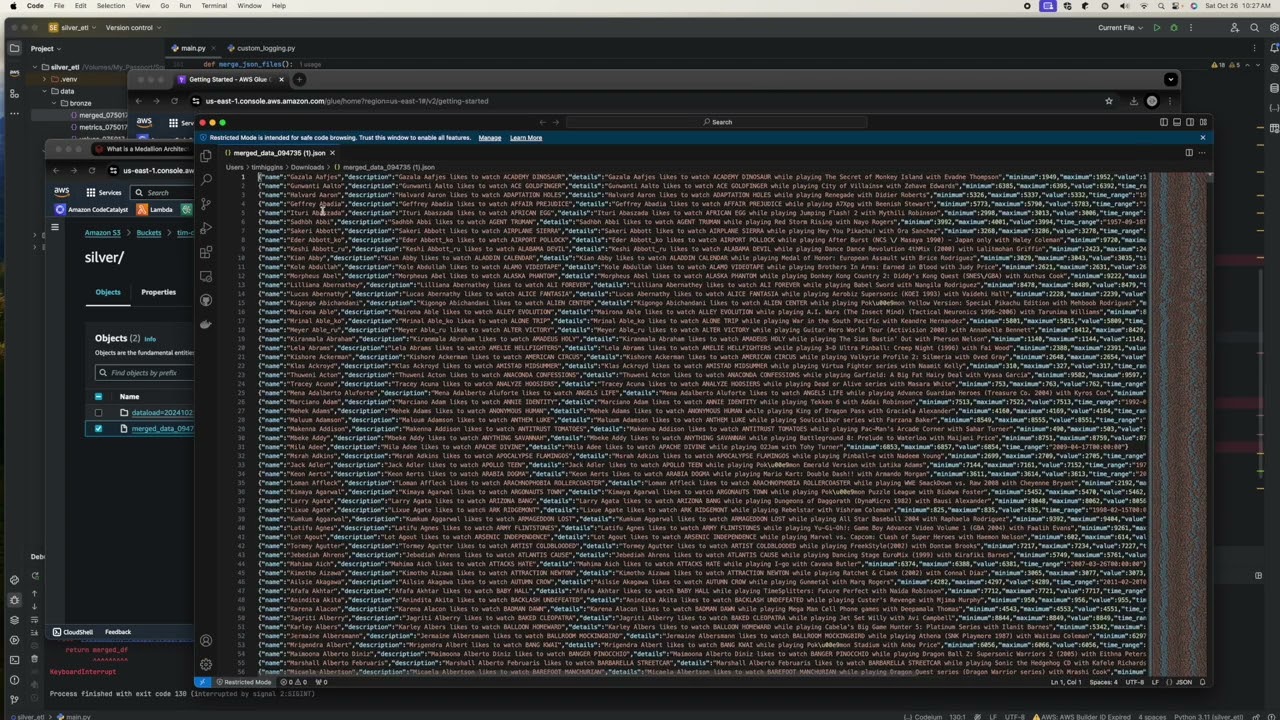
Task: Open Run and Debug view in VS Code
Action: [206, 228]
